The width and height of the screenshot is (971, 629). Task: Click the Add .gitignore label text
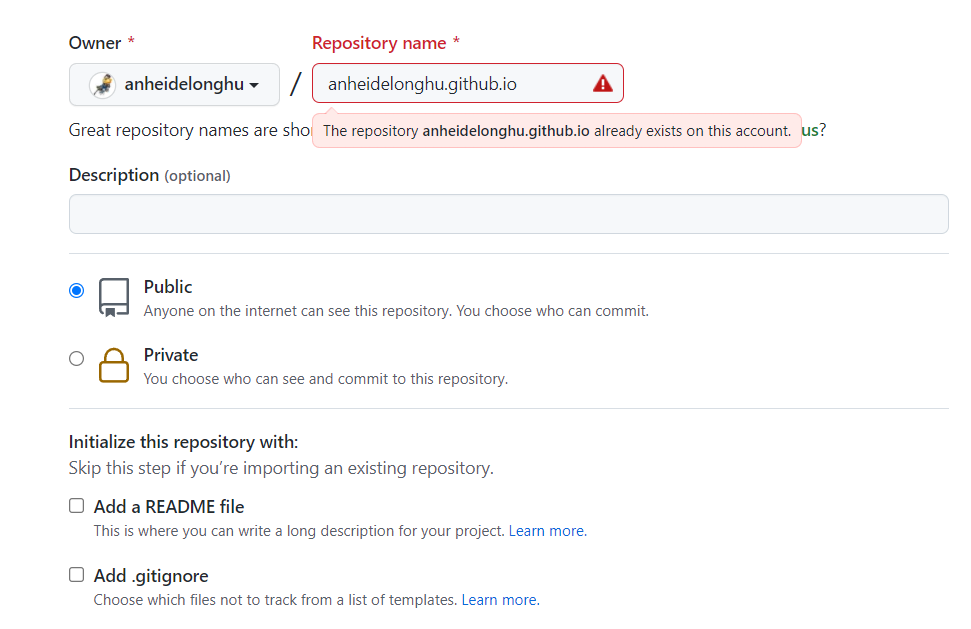click(151, 576)
